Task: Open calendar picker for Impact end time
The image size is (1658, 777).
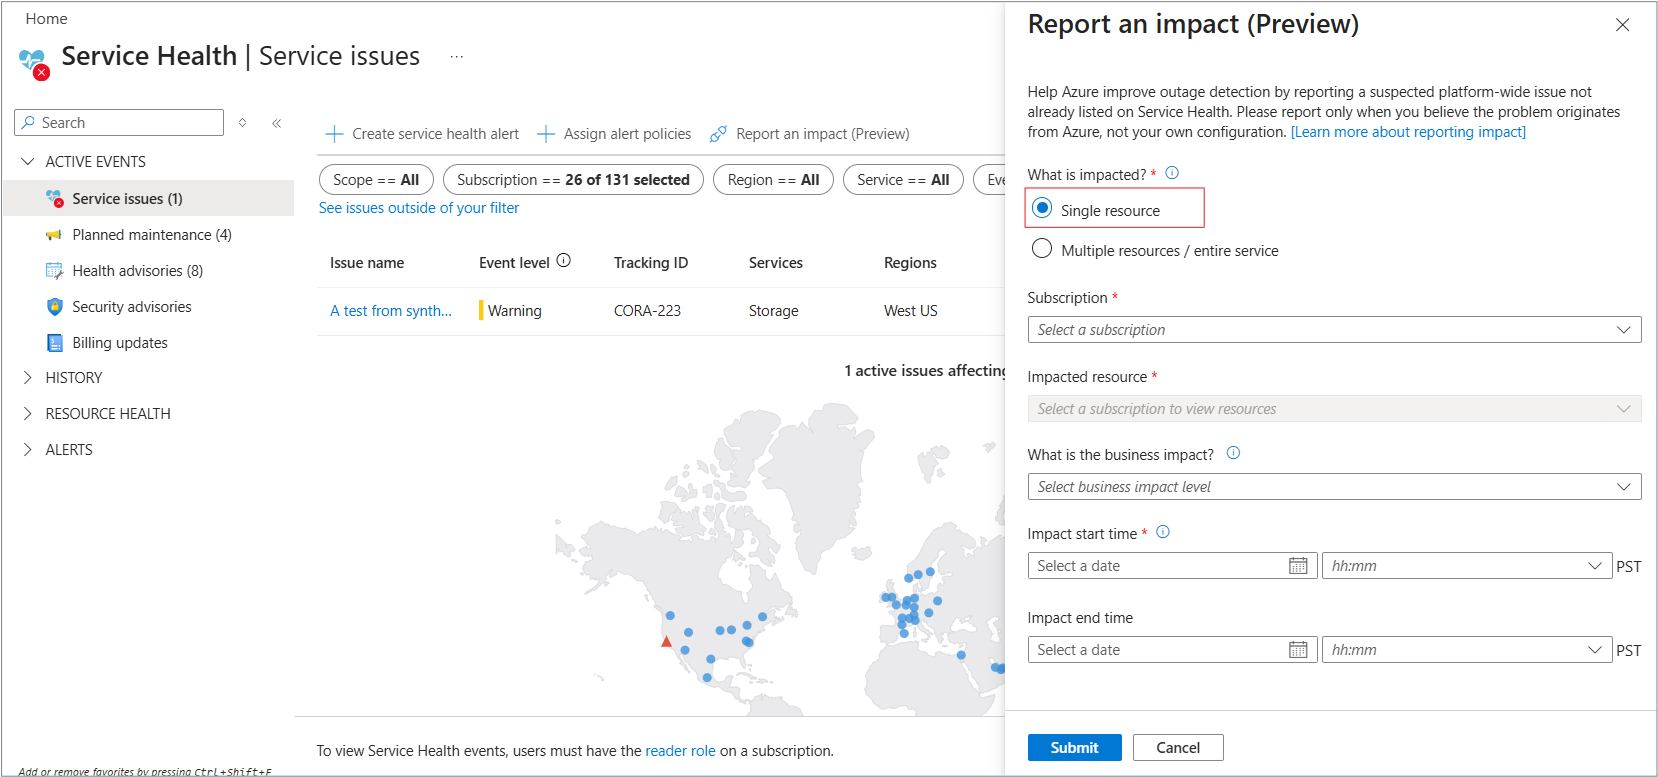Action: [x=1298, y=650]
